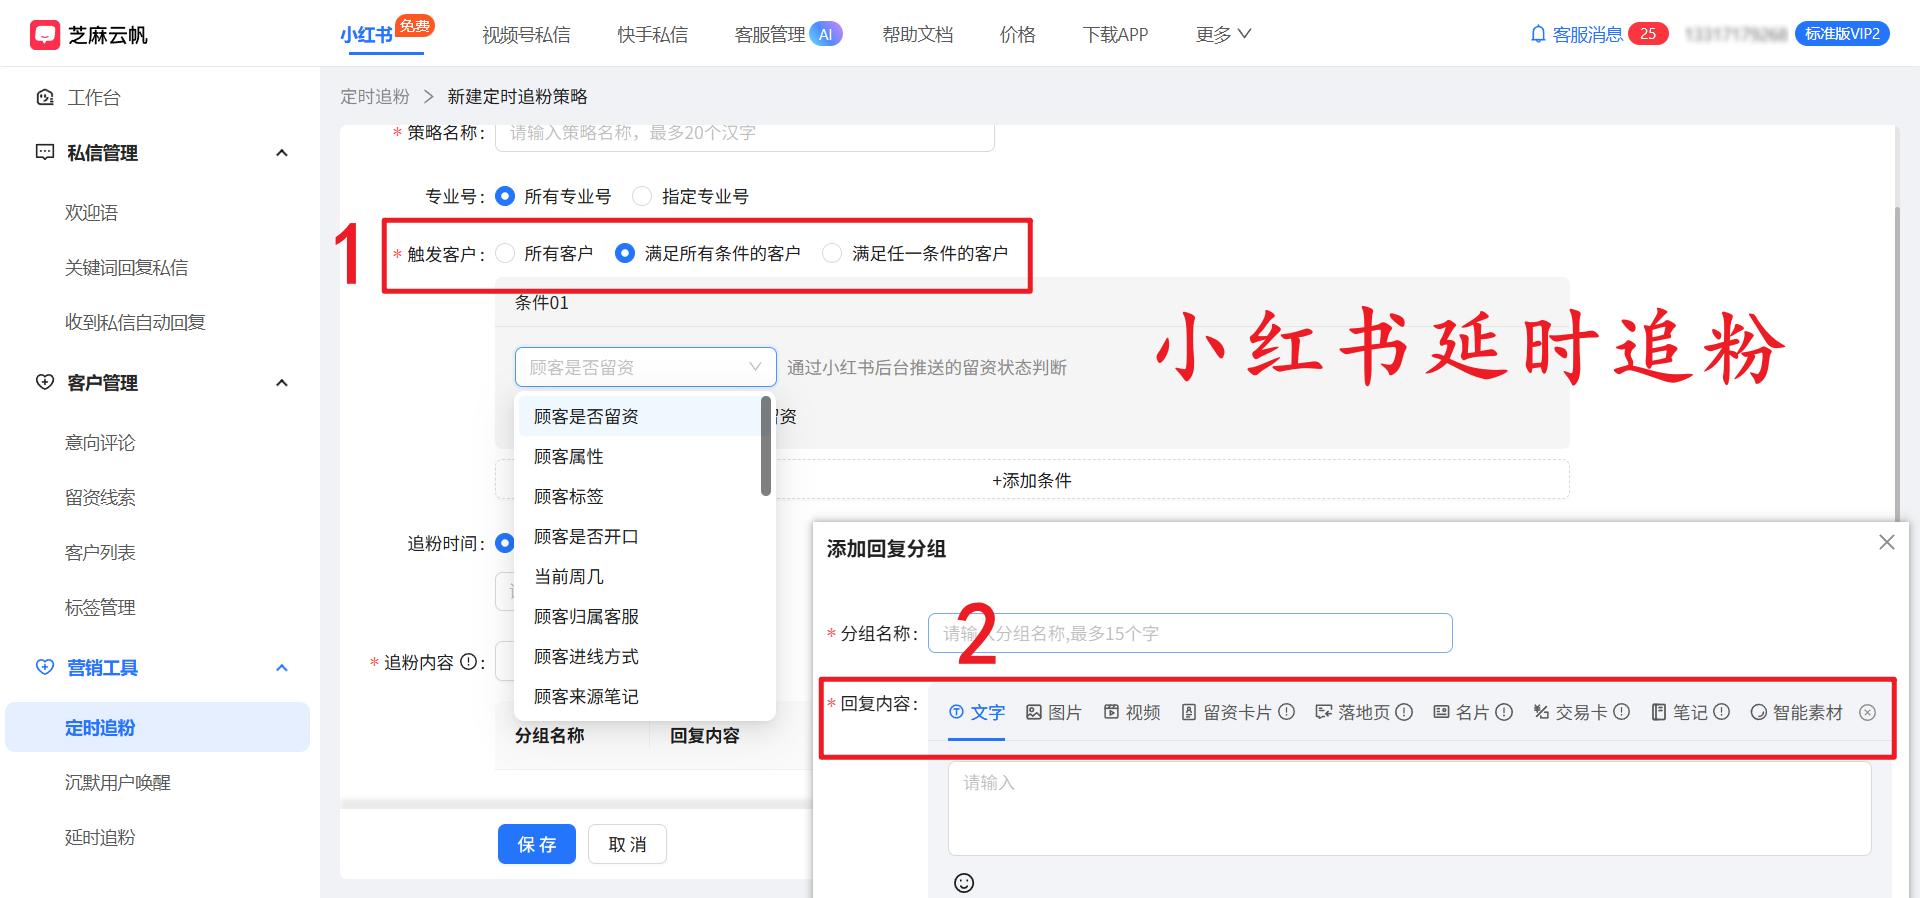Screen dimensions: 1920x898
Task: Choose 顾客是否留资 in the dropdown list
Action: click(640, 416)
